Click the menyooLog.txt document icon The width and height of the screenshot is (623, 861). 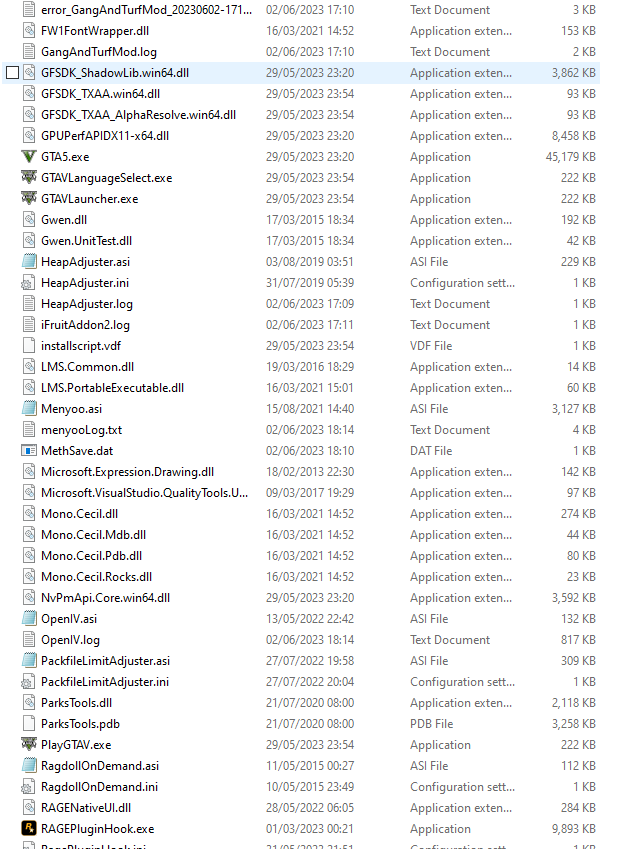coord(29,430)
